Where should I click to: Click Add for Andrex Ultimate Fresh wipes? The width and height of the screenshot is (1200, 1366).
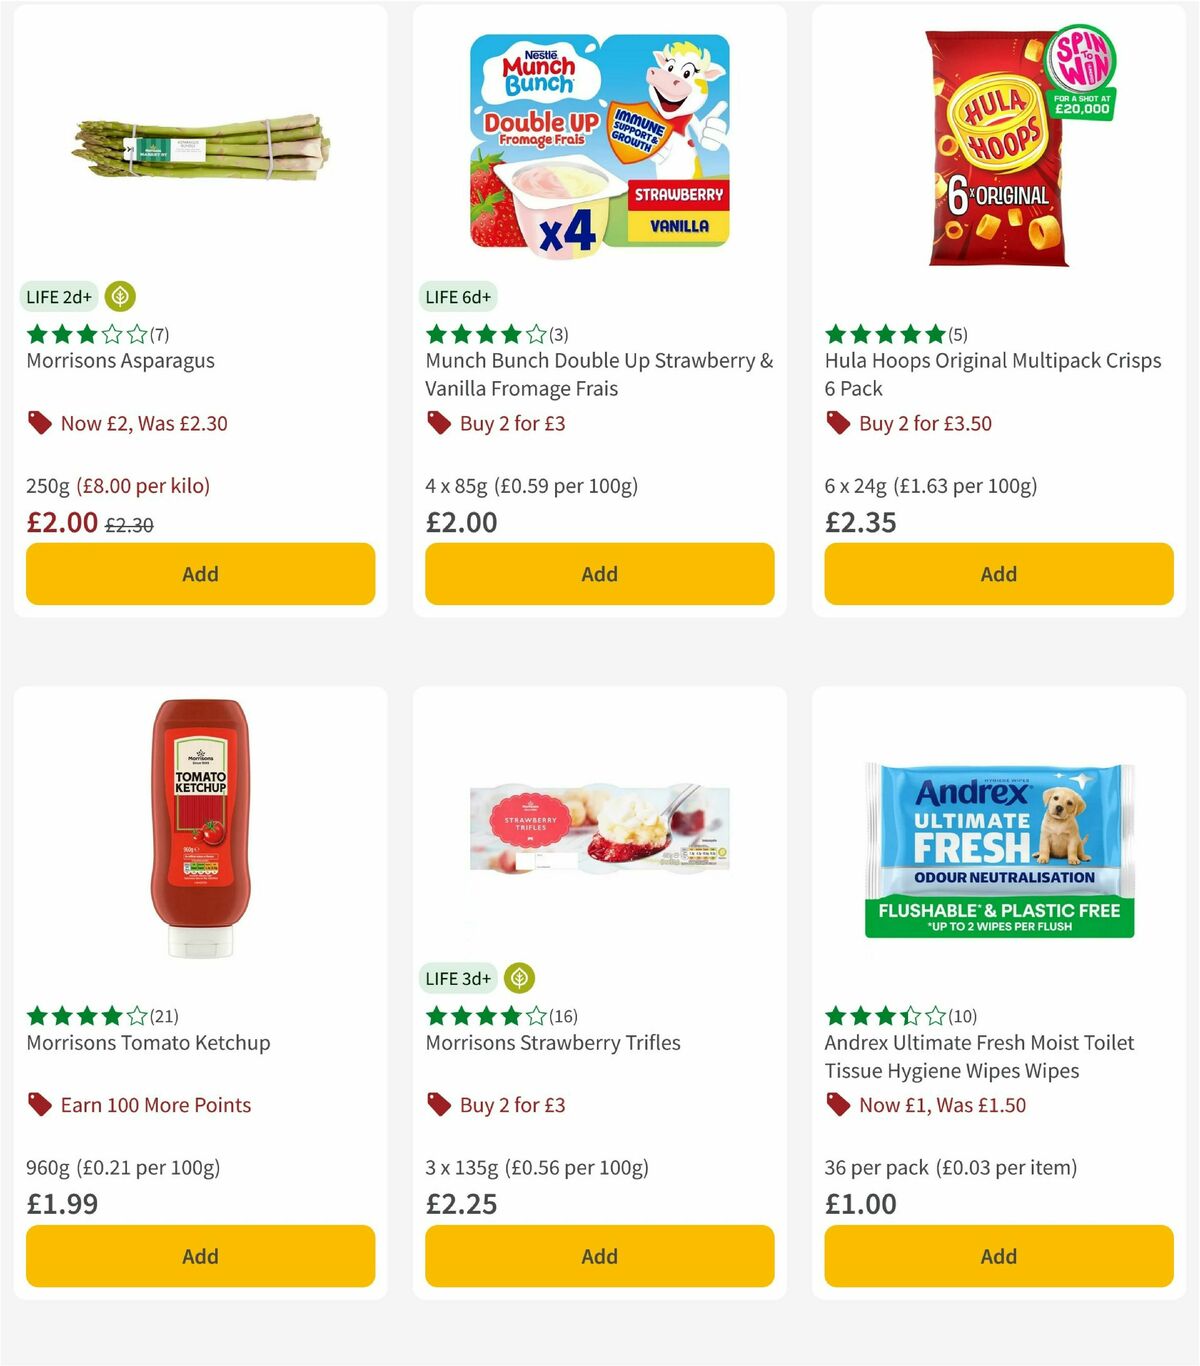coord(998,1256)
